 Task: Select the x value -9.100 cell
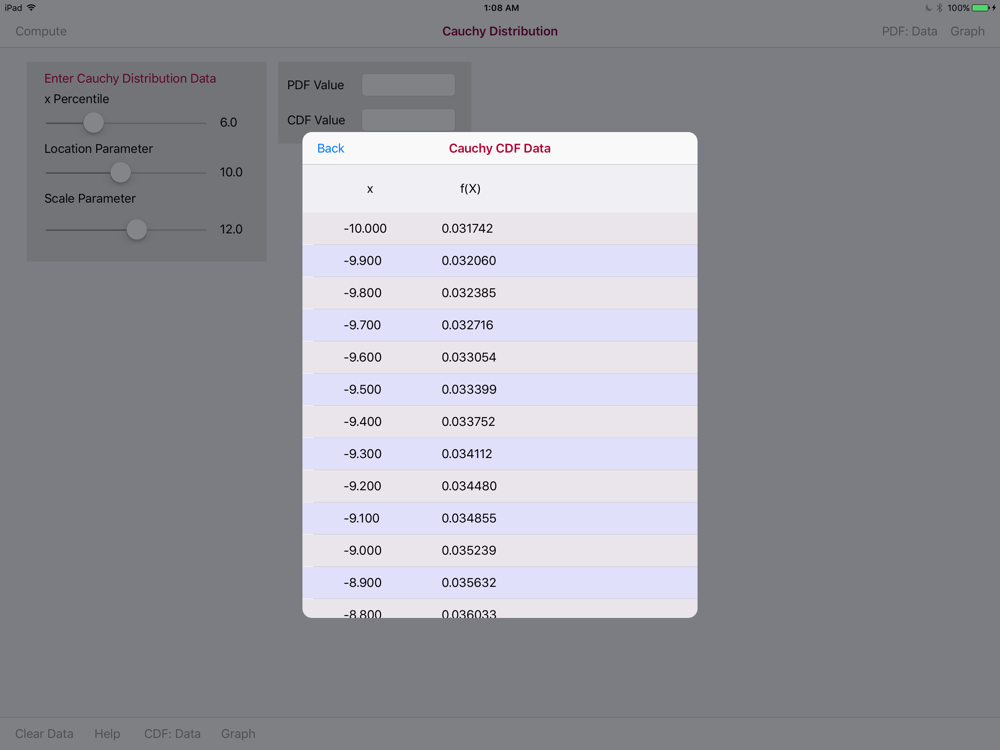[x=361, y=518]
